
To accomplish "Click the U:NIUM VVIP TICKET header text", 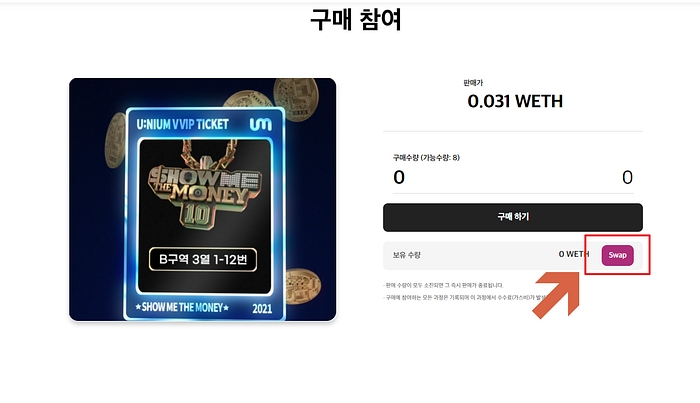I will pyautogui.click(x=183, y=124).
